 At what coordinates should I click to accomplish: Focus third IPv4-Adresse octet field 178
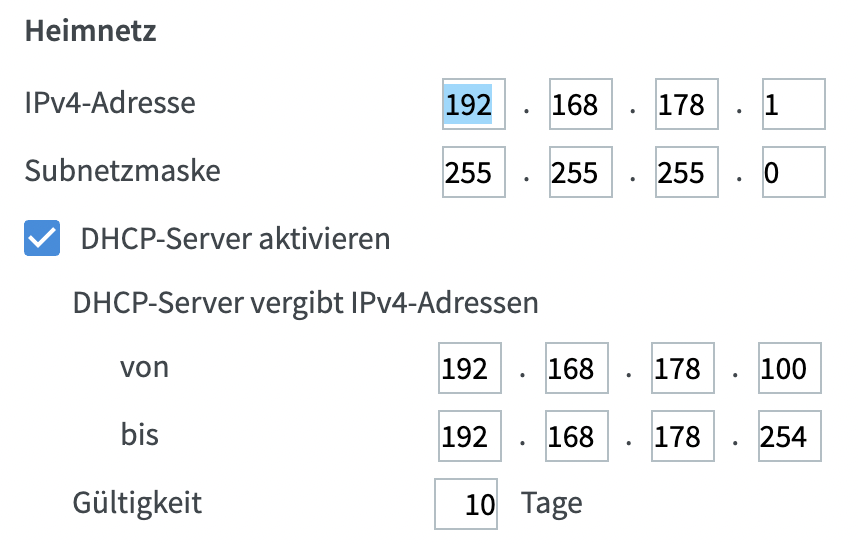click(x=687, y=104)
